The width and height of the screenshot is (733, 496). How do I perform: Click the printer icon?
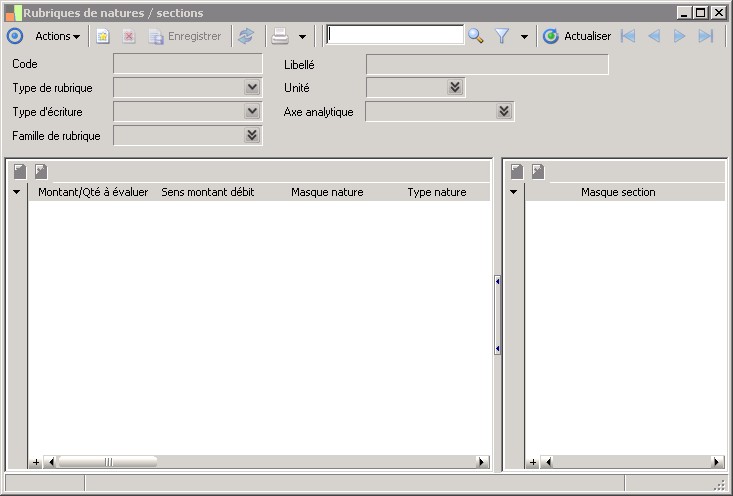[x=280, y=36]
